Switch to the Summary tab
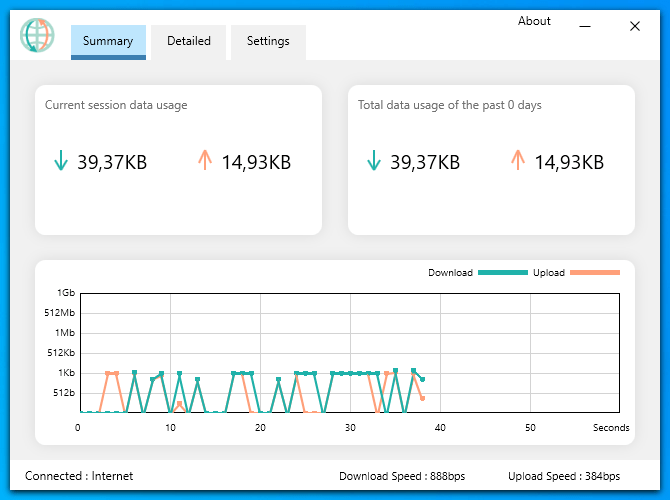Image resolution: width=670 pixels, height=500 pixels. [x=108, y=41]
